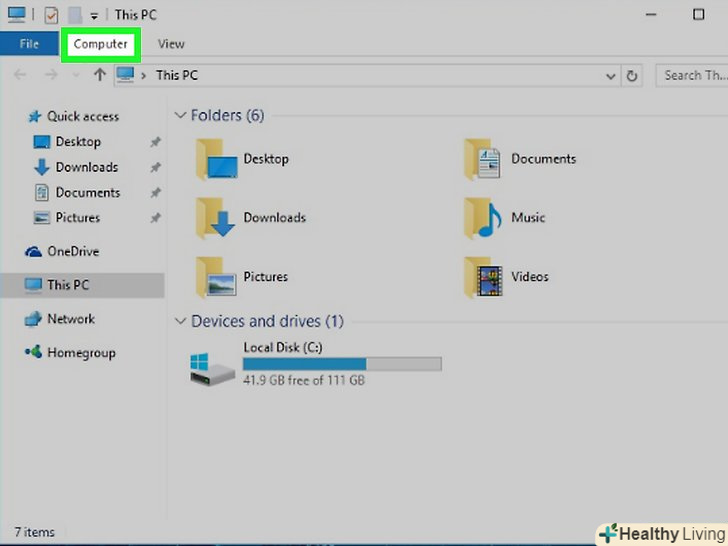Open the Customize Quick Access Toolbar dropdown

point(94,16)
